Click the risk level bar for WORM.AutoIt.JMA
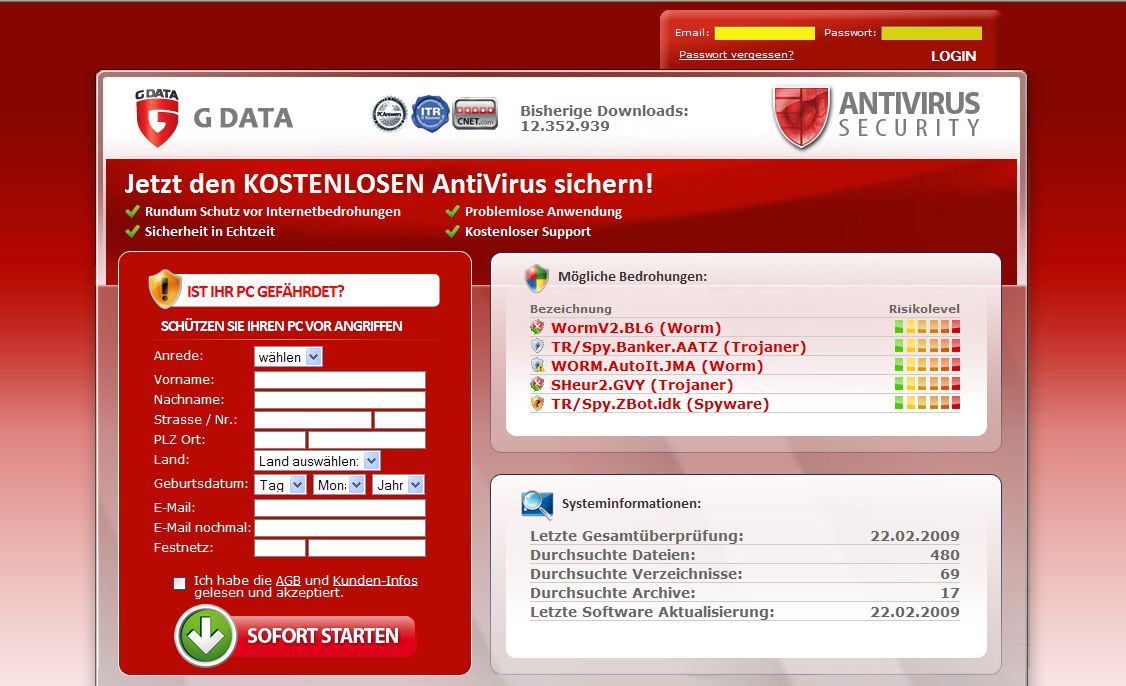Image resolution: width=1126 pixels, height=686 pixels. (927, 366)
